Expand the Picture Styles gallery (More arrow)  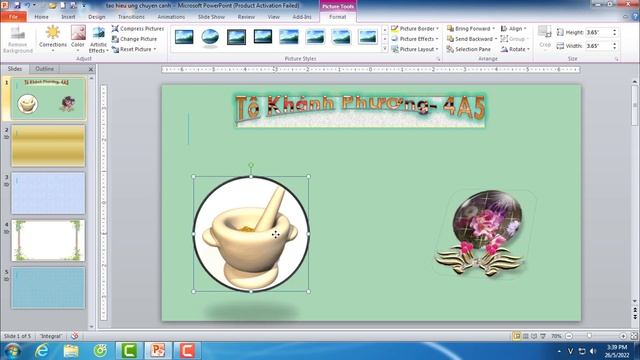click(384, 49)
